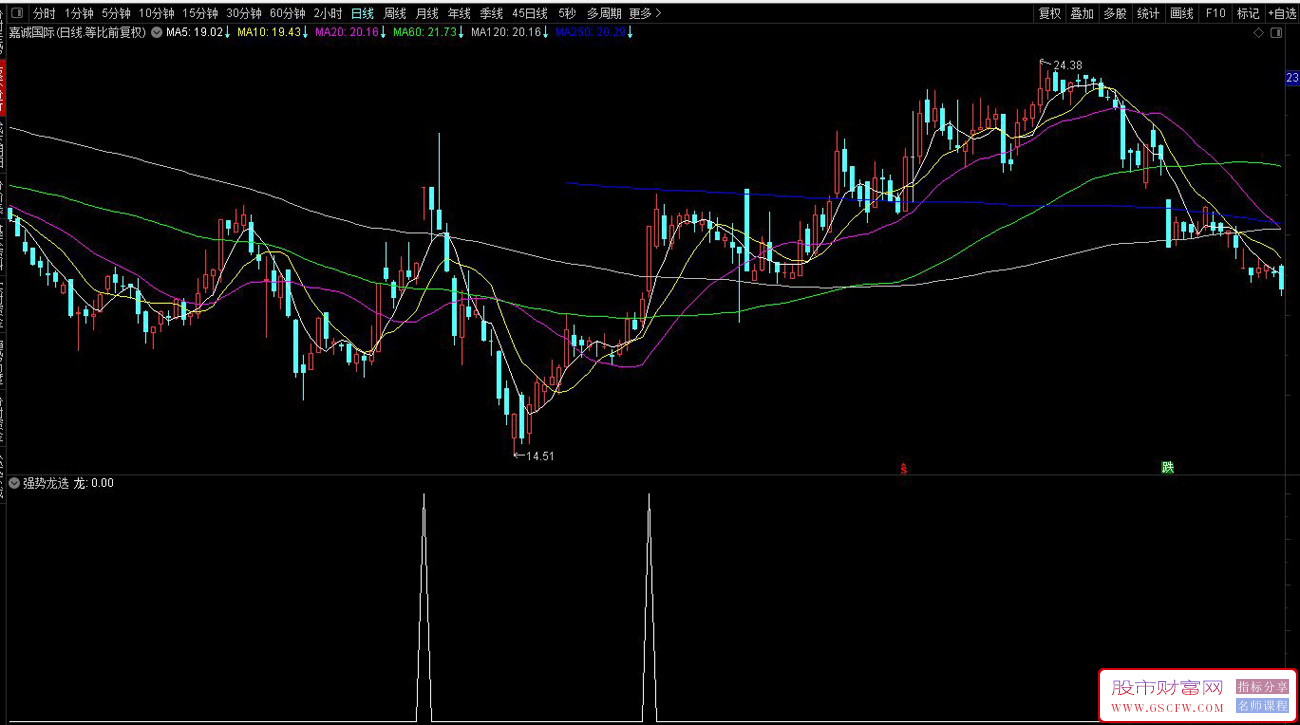Viewport: 1300px width, 725px height.
Task: Select the 30分钟 period
Action: tap(244, 14)
